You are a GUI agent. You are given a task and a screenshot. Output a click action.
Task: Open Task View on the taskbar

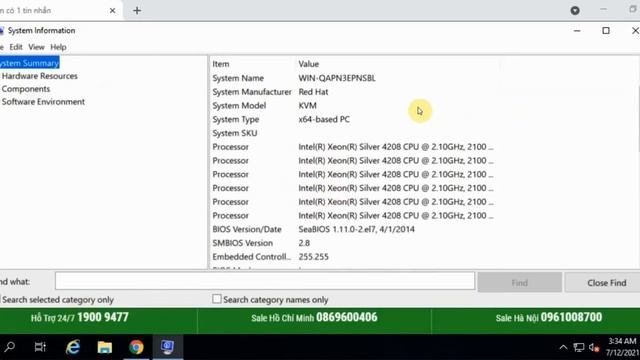(40, 347)
